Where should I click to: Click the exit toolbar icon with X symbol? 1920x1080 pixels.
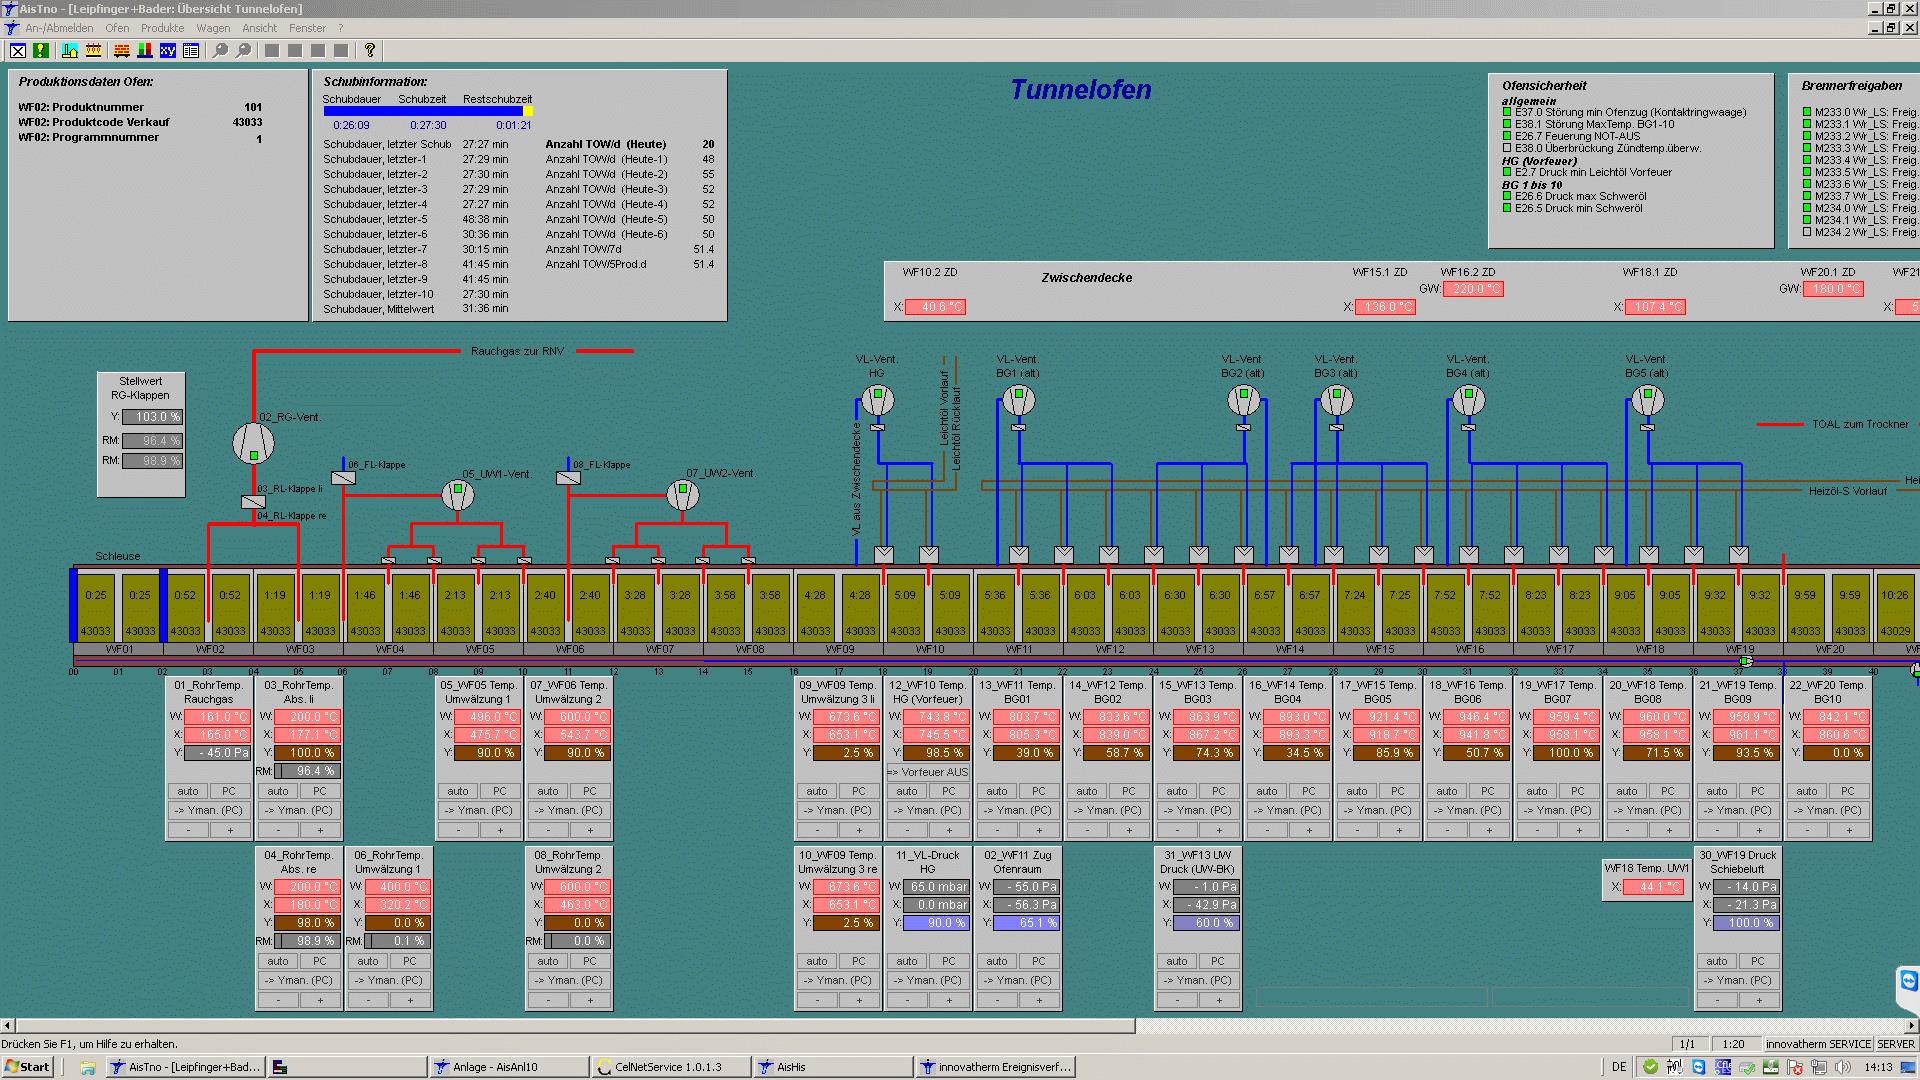click(18, 50)
